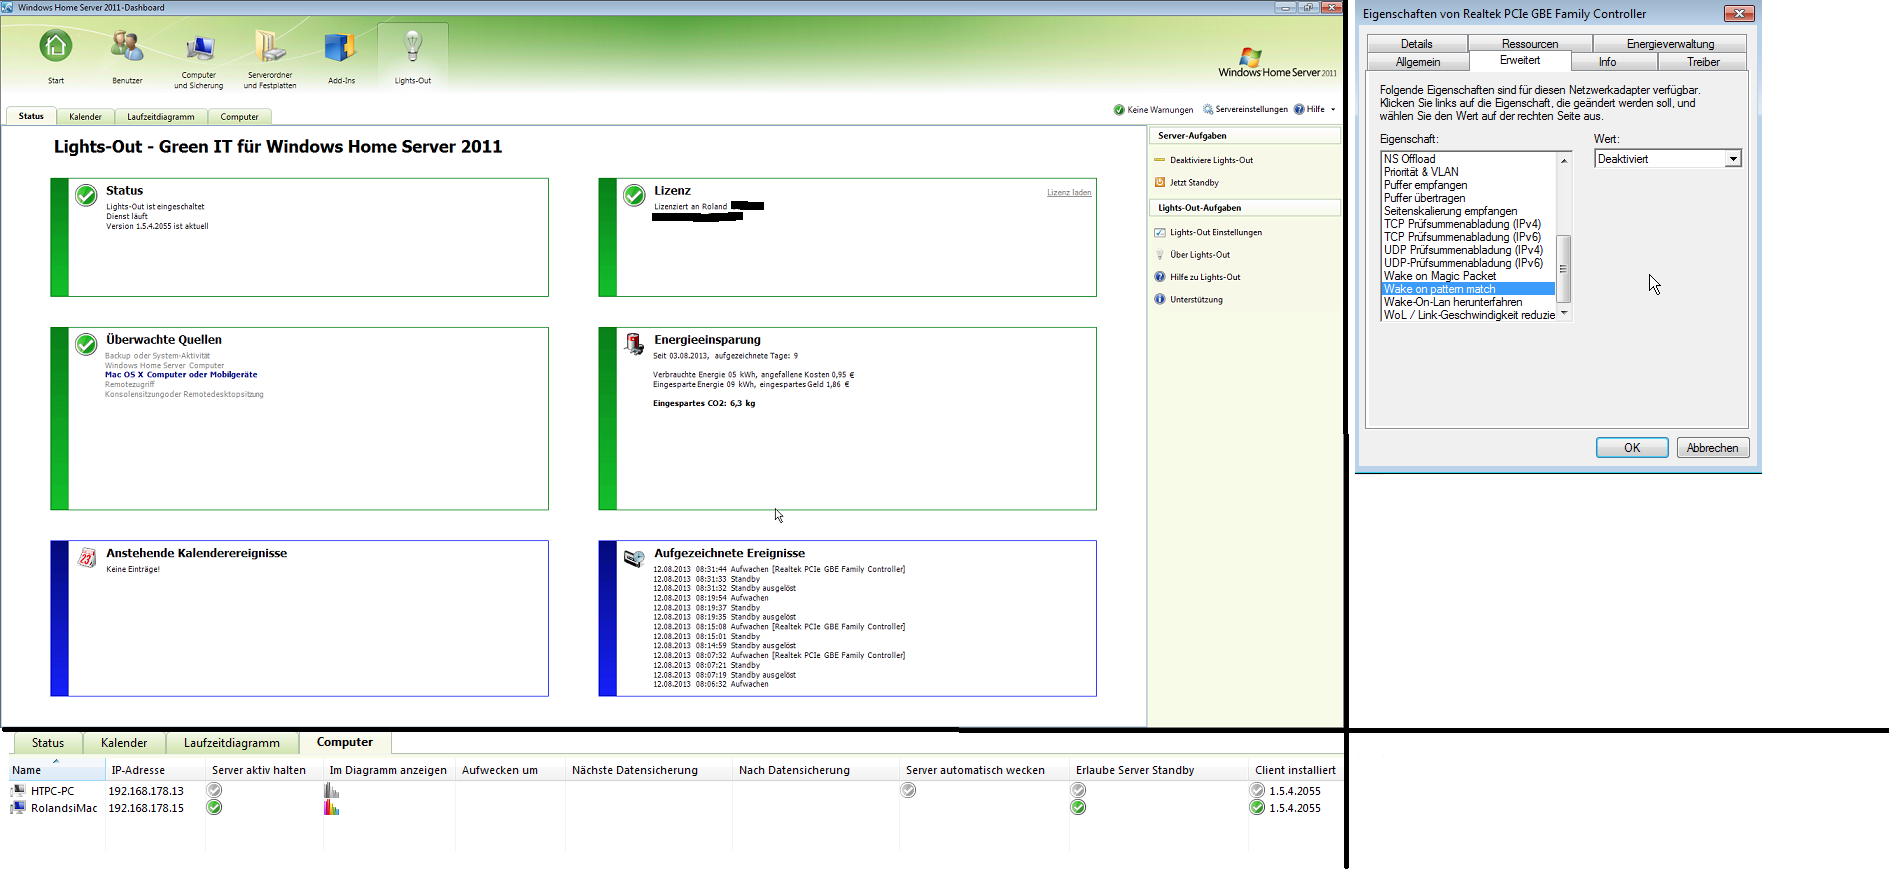Click the diagram color bars for RolandsiMac
Screen dimensions: 1889x871
coord(332,808)
